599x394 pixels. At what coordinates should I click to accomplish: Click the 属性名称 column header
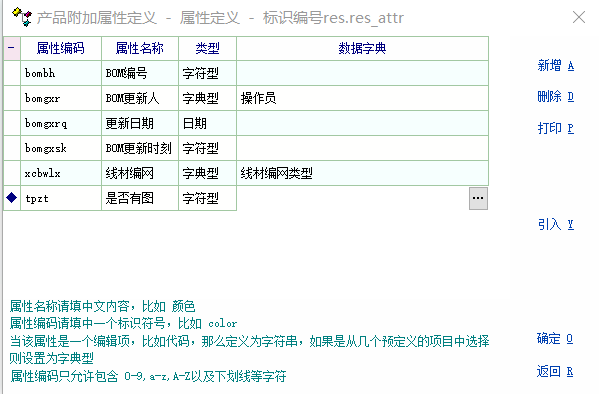click(x=140, y=48)
